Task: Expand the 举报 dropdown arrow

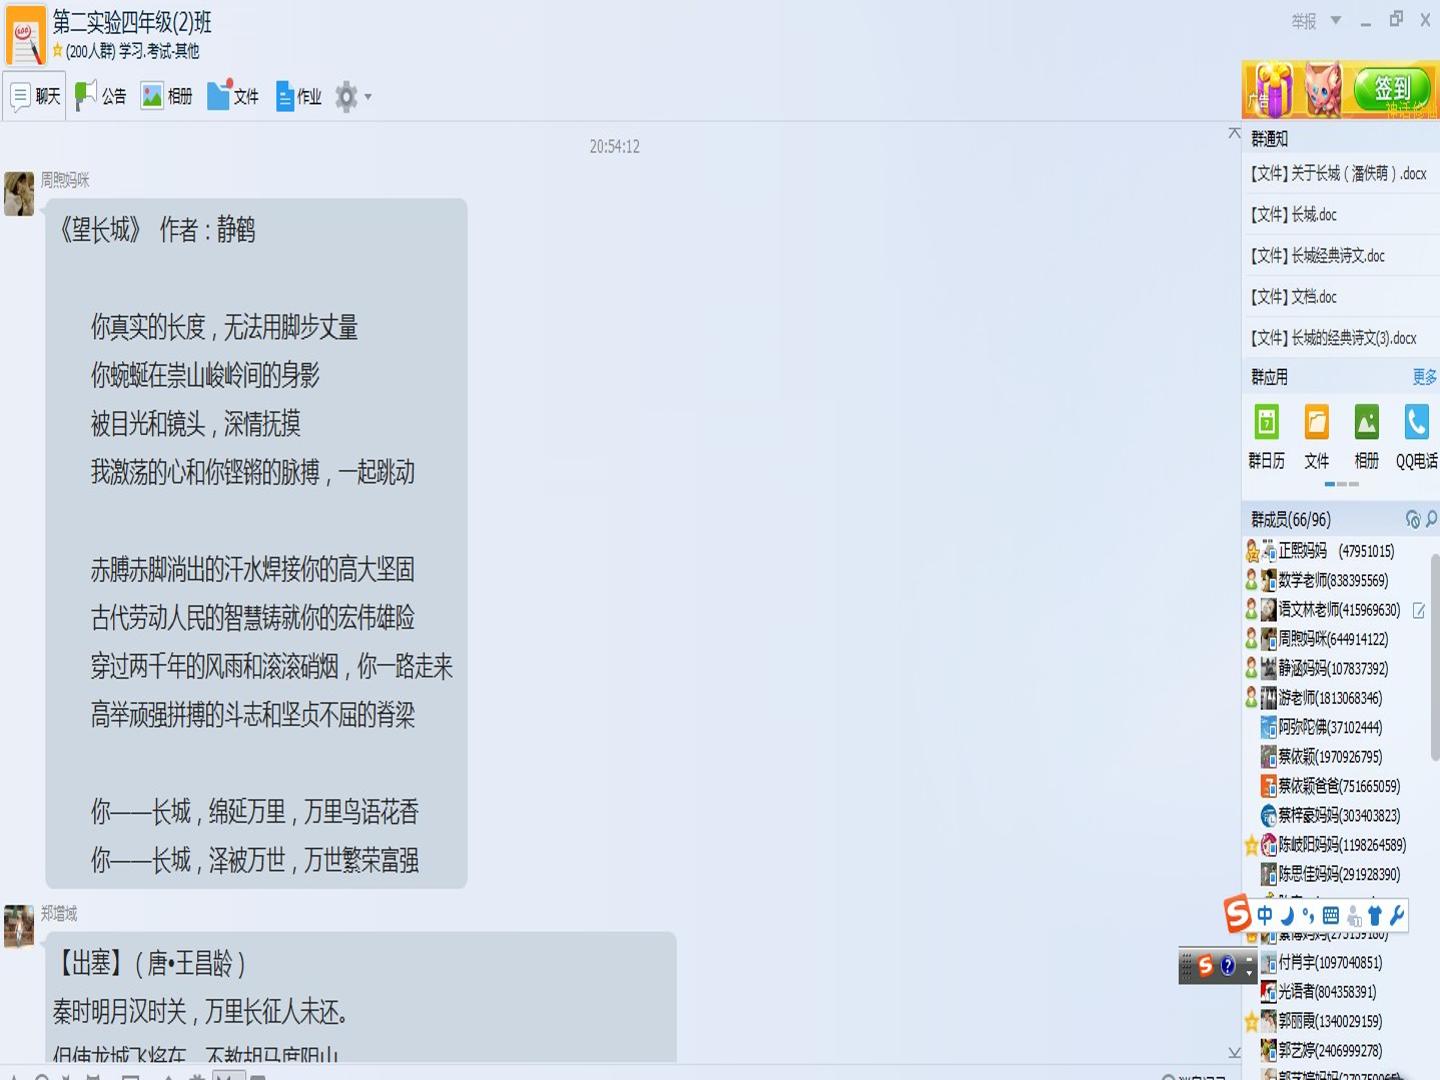Action: point(1335,20)
